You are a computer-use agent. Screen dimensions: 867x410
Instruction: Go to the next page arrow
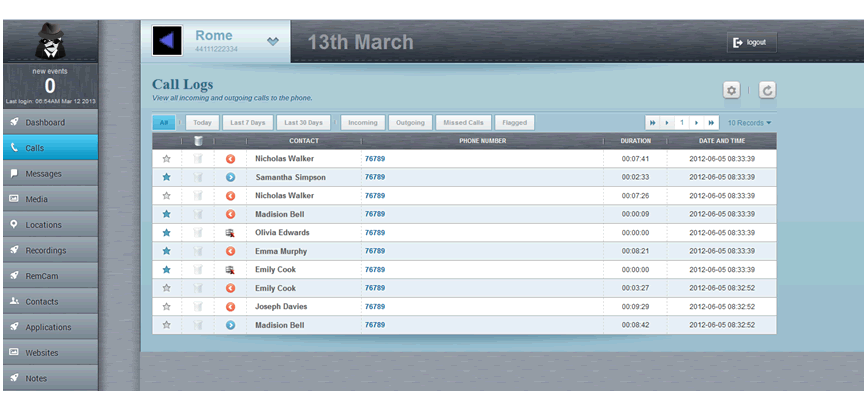697,122
